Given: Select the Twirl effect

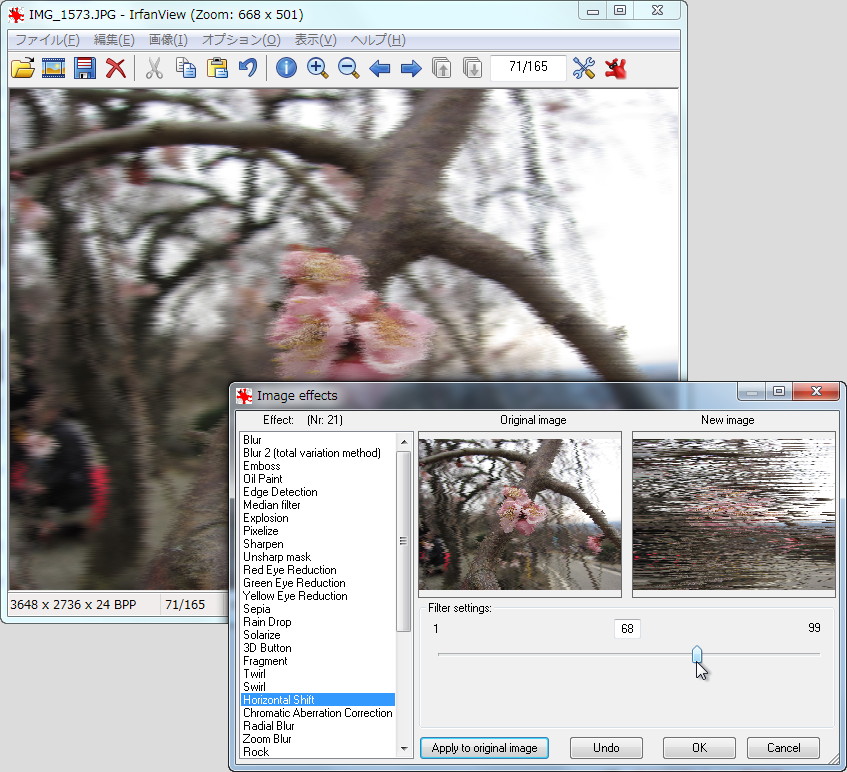Looking at the screenshot, I should tap(254, 674).
